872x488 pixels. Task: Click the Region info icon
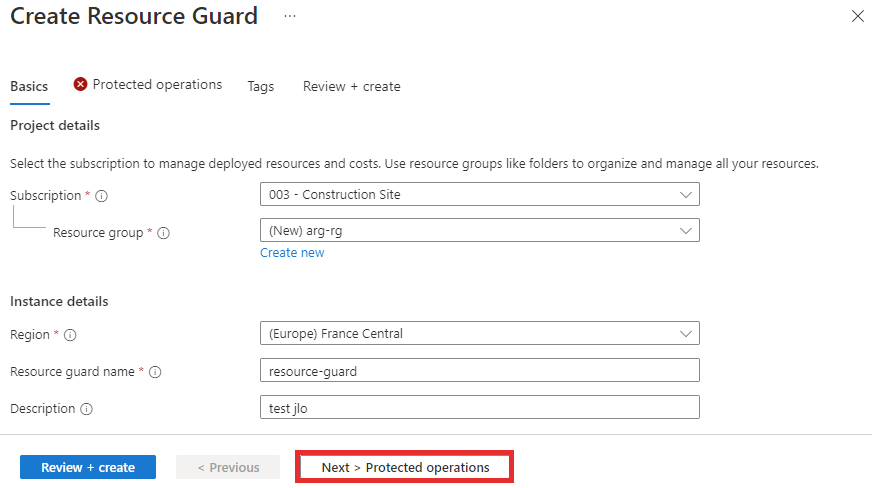coord(70,335)
